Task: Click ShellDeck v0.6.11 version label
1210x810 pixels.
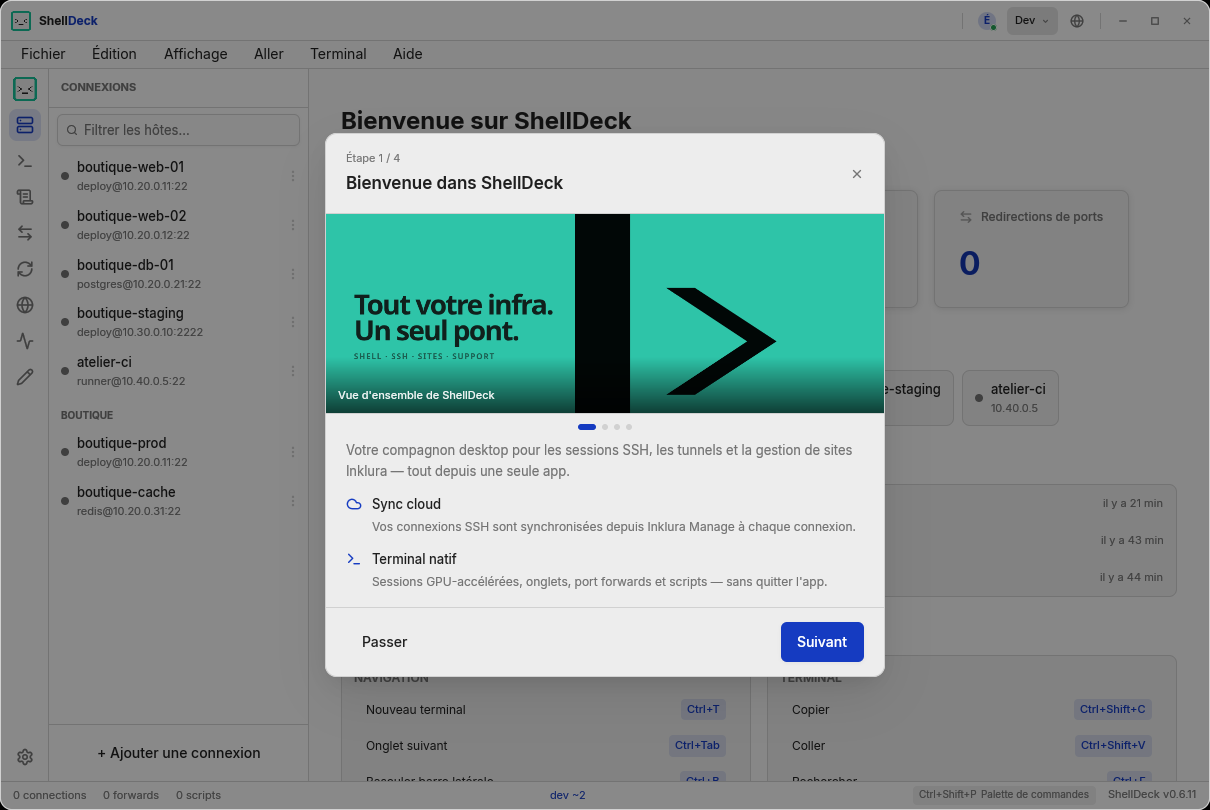Action: click(1152, 795)
